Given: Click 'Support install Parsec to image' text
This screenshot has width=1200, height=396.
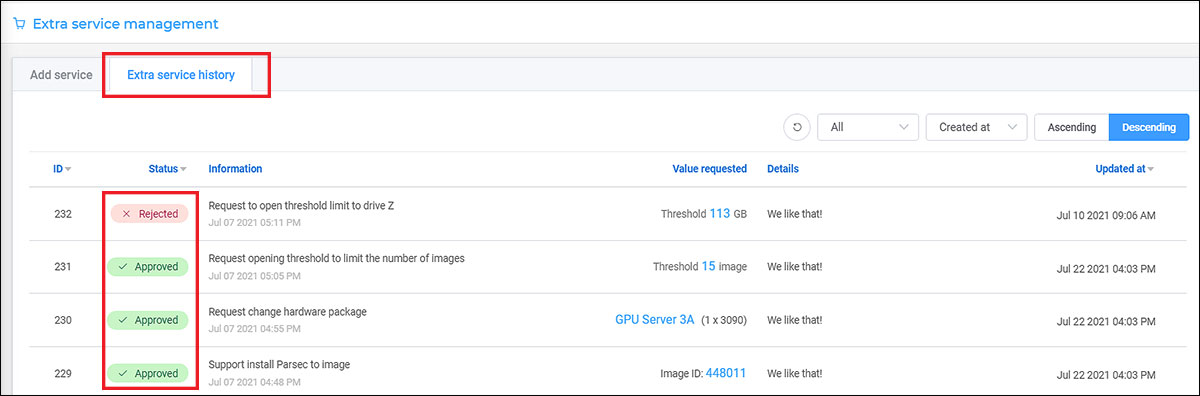Looking at the screenshot, I should coord(279,364).
